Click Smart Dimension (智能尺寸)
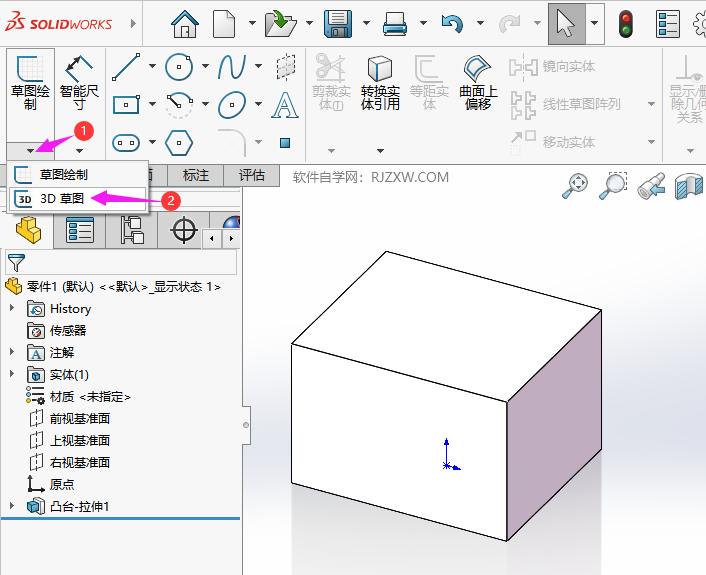Screen dimensions: 706x575 coord(79,83)
